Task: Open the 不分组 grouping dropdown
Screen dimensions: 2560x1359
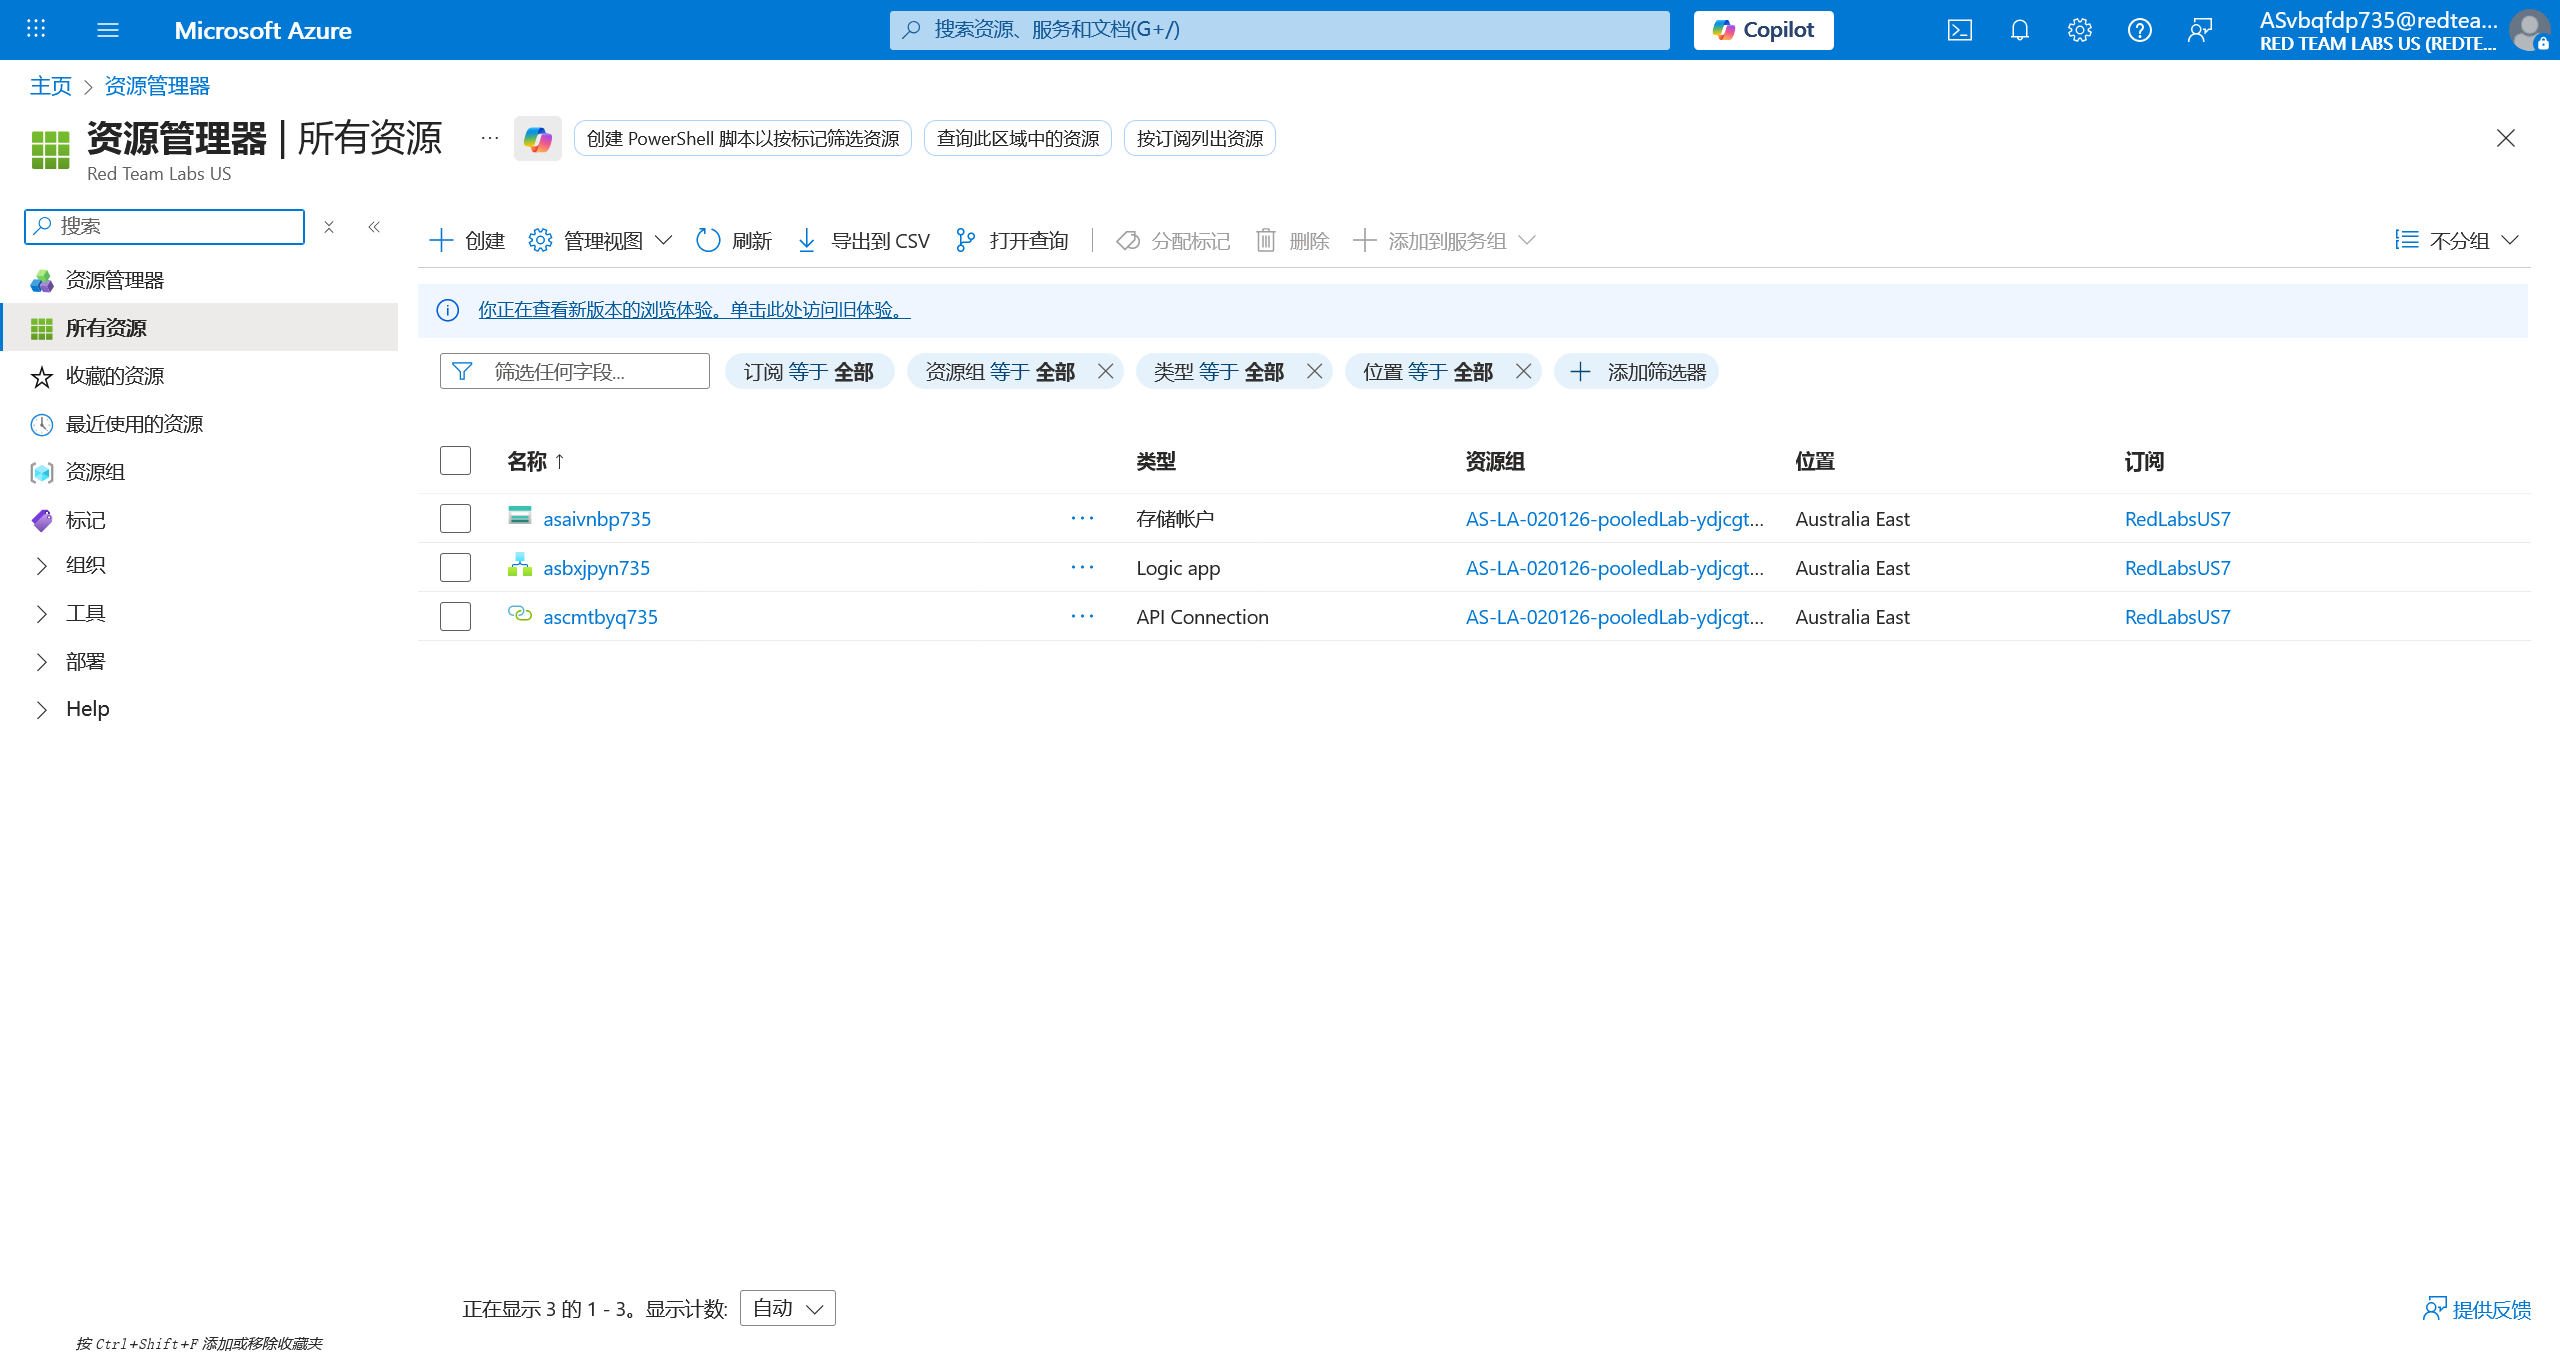Action: 2458,241
